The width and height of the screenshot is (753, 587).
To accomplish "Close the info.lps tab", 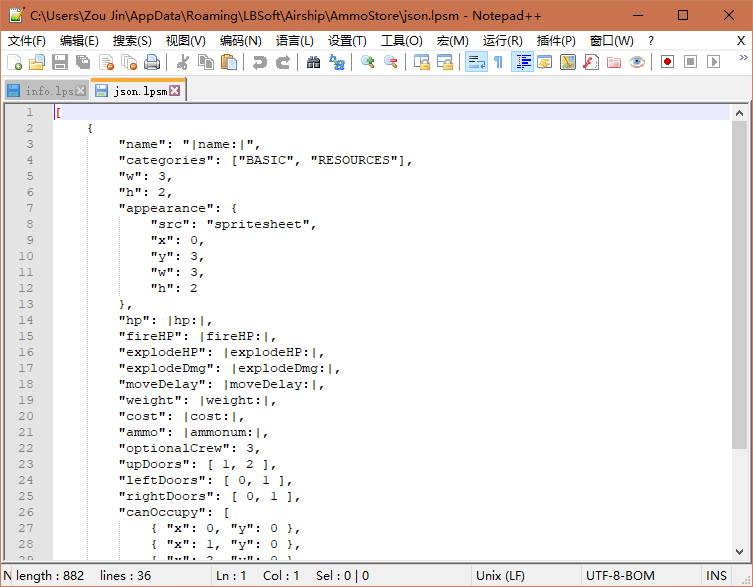I will 81,90.
